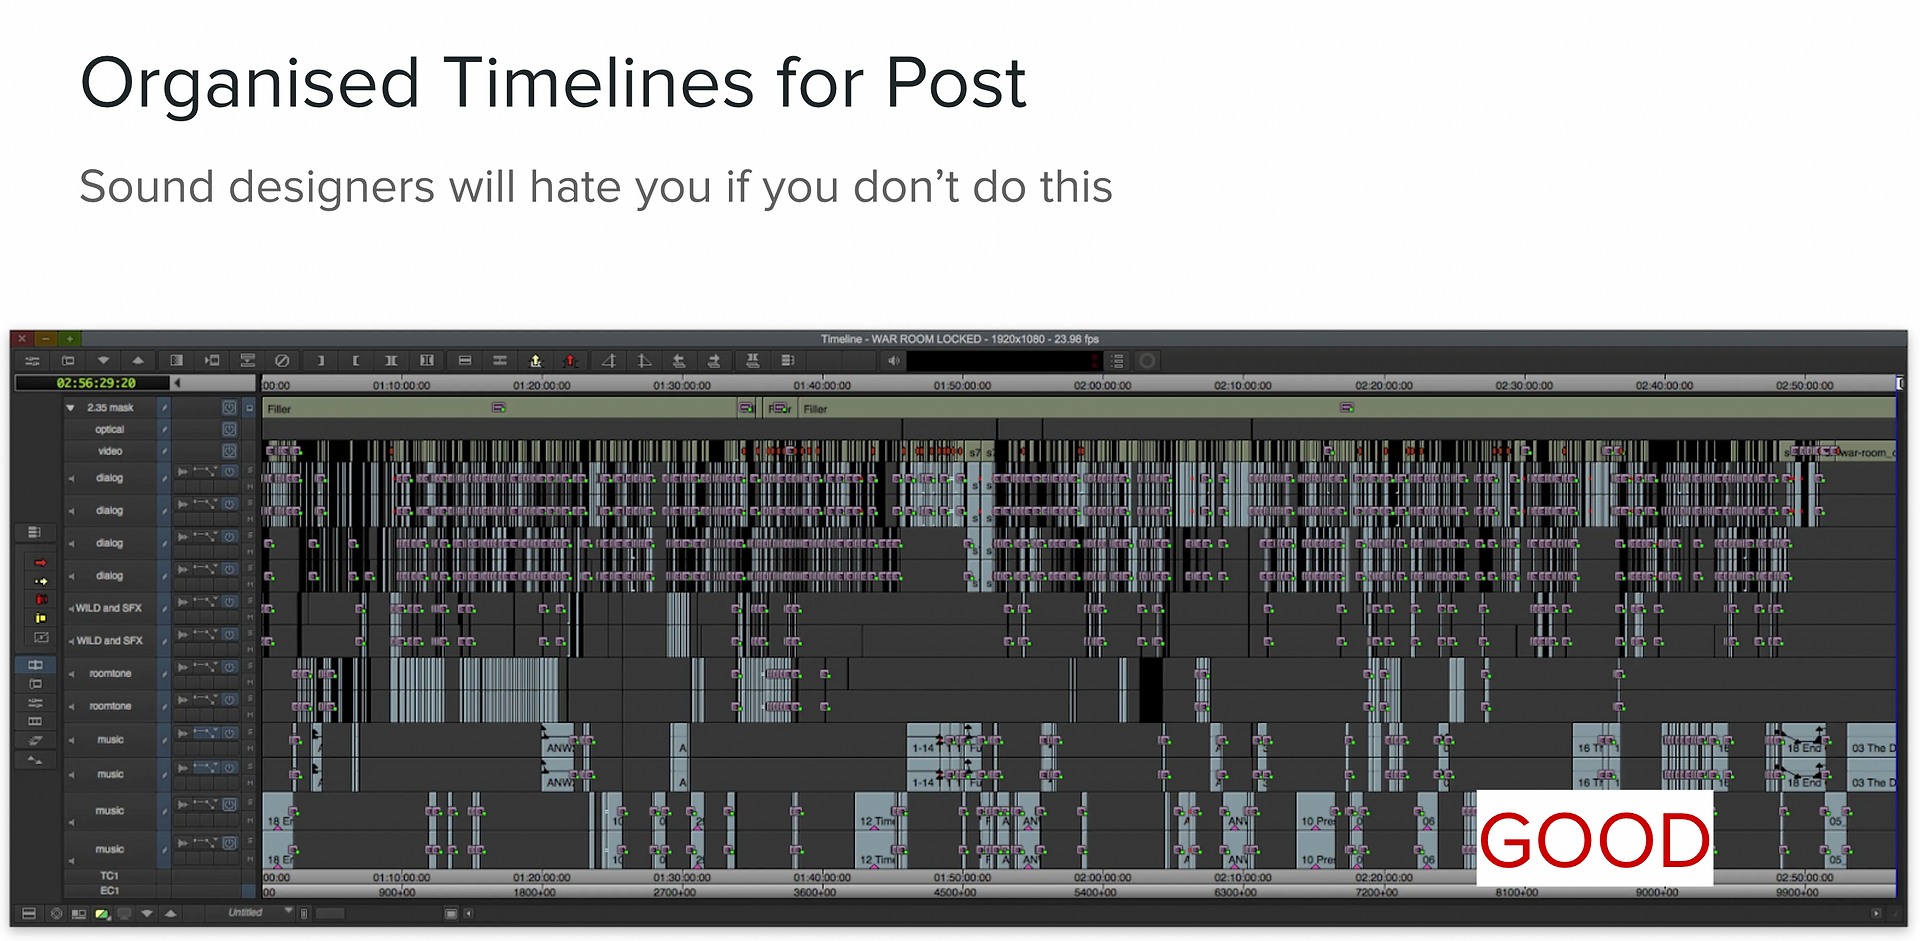The height and width of the screenshot is (941, 1920).
Task: Click the circular icon in the bottom-left bar
Action: point(56,914)
